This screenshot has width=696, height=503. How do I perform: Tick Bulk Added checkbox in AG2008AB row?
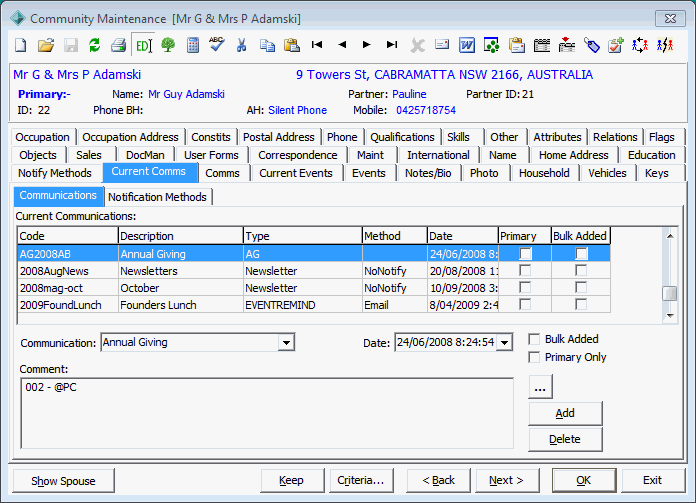tap(581, 254)
